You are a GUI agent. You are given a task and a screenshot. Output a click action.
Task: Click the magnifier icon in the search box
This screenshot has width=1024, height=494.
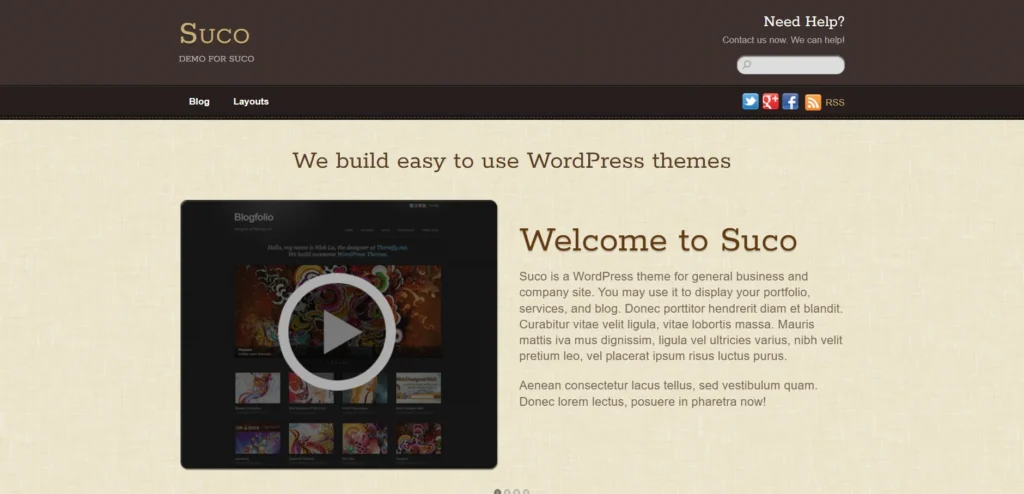click(x=747, y=65)
